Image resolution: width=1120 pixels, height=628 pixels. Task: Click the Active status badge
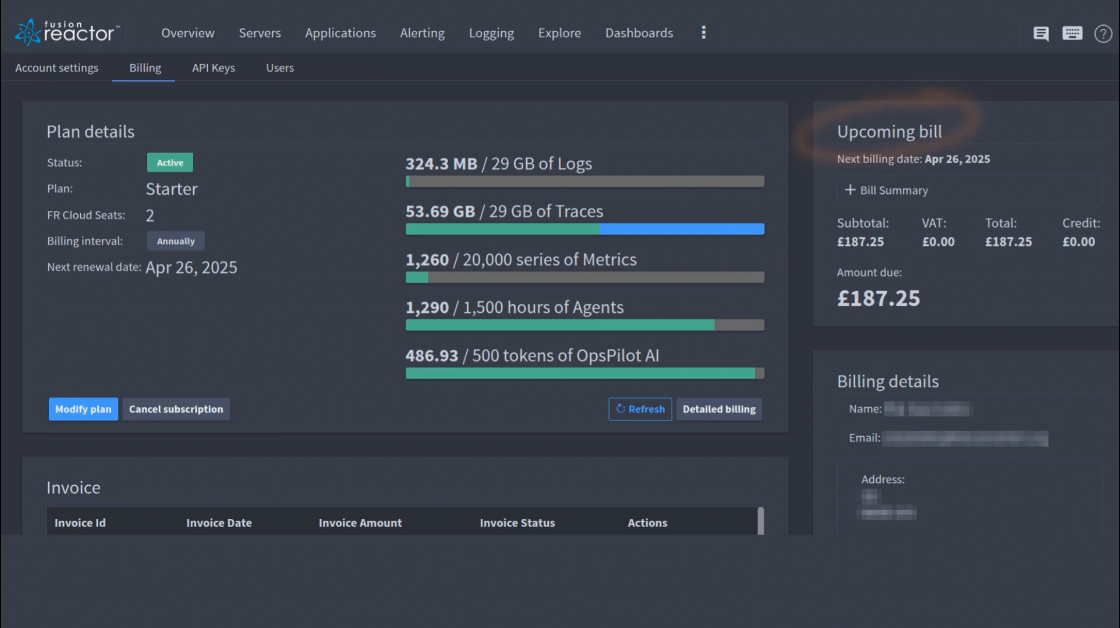click(170, 162)
